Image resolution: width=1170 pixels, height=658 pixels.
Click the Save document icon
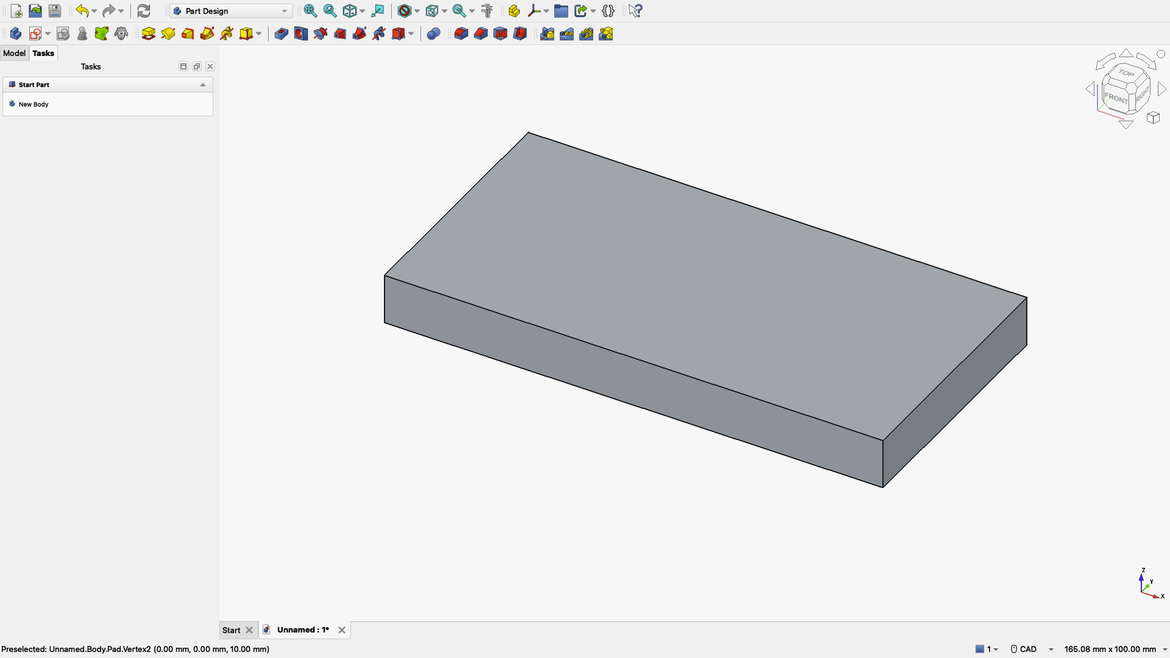55,11
